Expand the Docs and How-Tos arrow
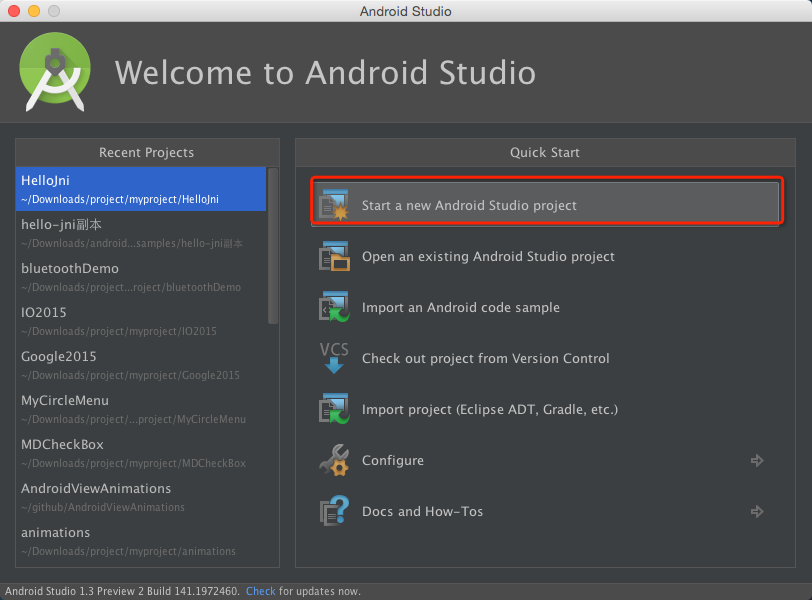 coord(757,511)
